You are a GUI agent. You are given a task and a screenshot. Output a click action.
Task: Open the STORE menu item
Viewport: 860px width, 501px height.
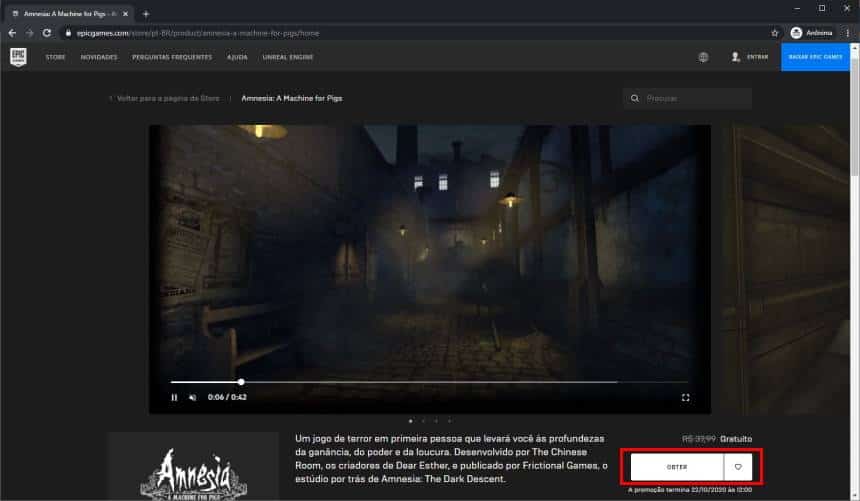(x=55, y=57)
